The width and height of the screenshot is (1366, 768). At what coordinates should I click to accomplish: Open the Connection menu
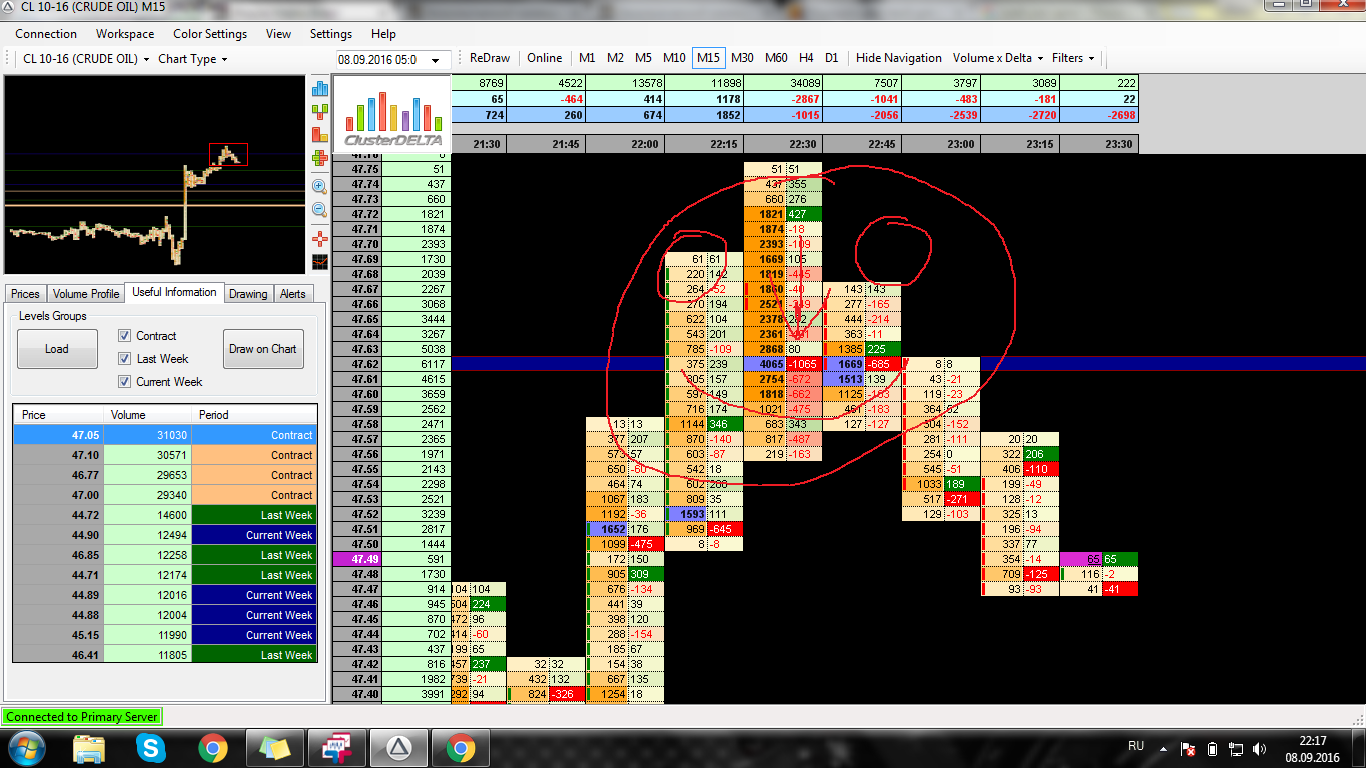click(46, 34)
